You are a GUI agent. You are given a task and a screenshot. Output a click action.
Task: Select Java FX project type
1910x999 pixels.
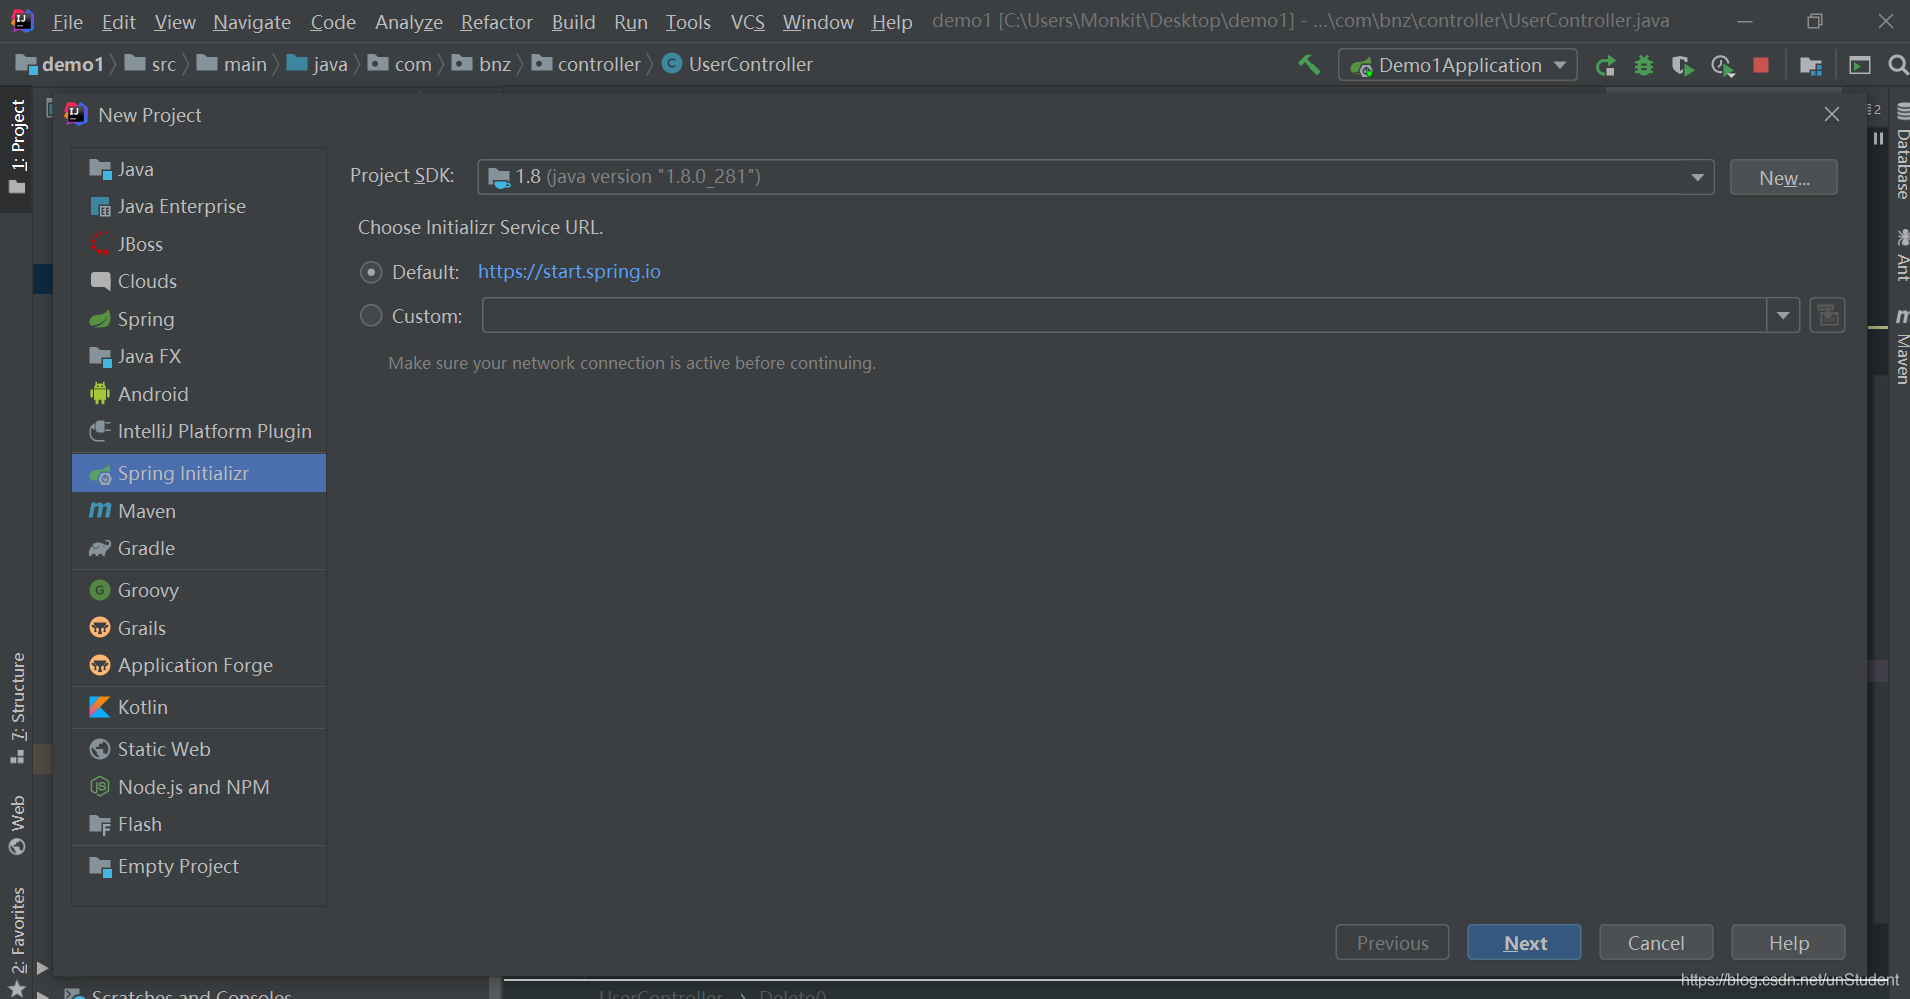pyautogui.click(x=199, y=357)
